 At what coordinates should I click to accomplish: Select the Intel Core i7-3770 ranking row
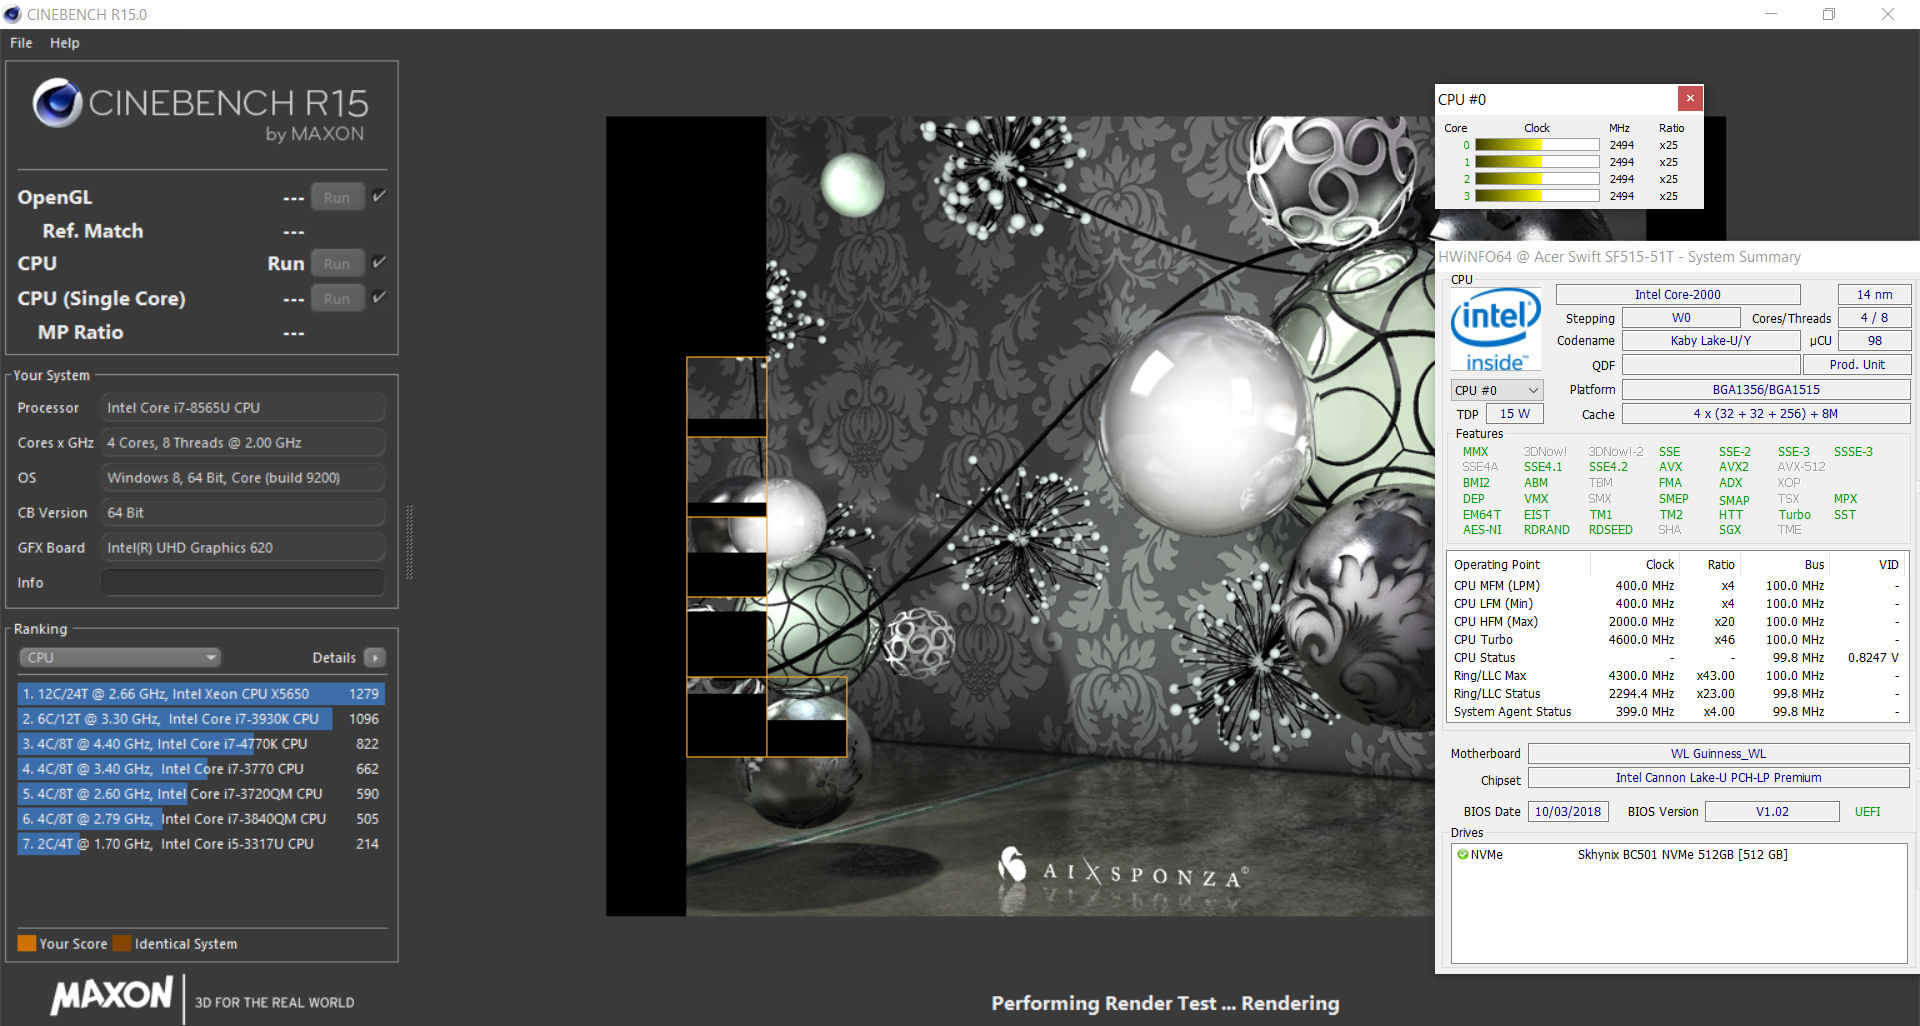point(201,769)
